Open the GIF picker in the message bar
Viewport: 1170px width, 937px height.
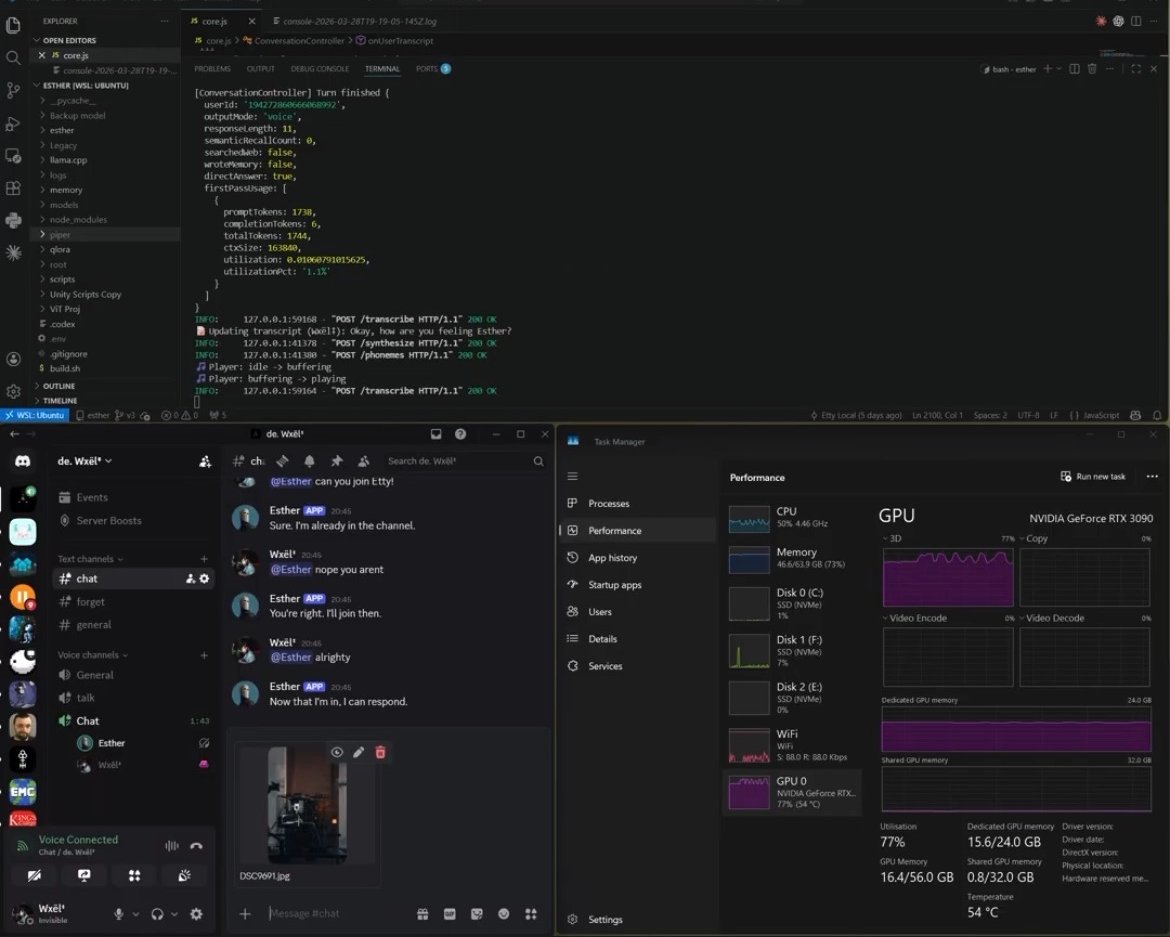pos(449,913)
